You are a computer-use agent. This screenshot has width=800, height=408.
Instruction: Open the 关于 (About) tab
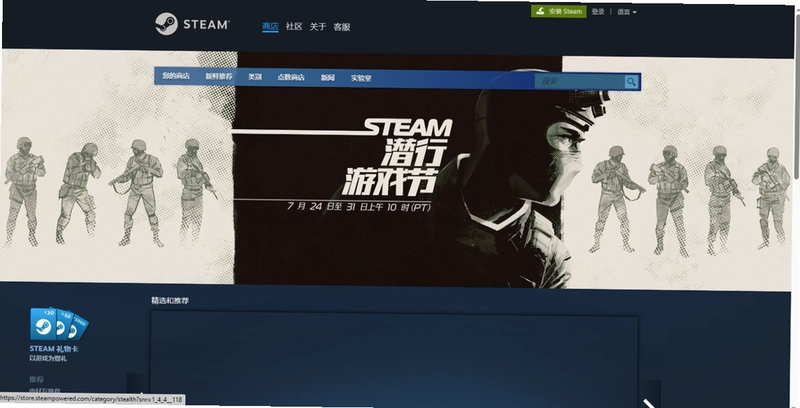point(317,27)
